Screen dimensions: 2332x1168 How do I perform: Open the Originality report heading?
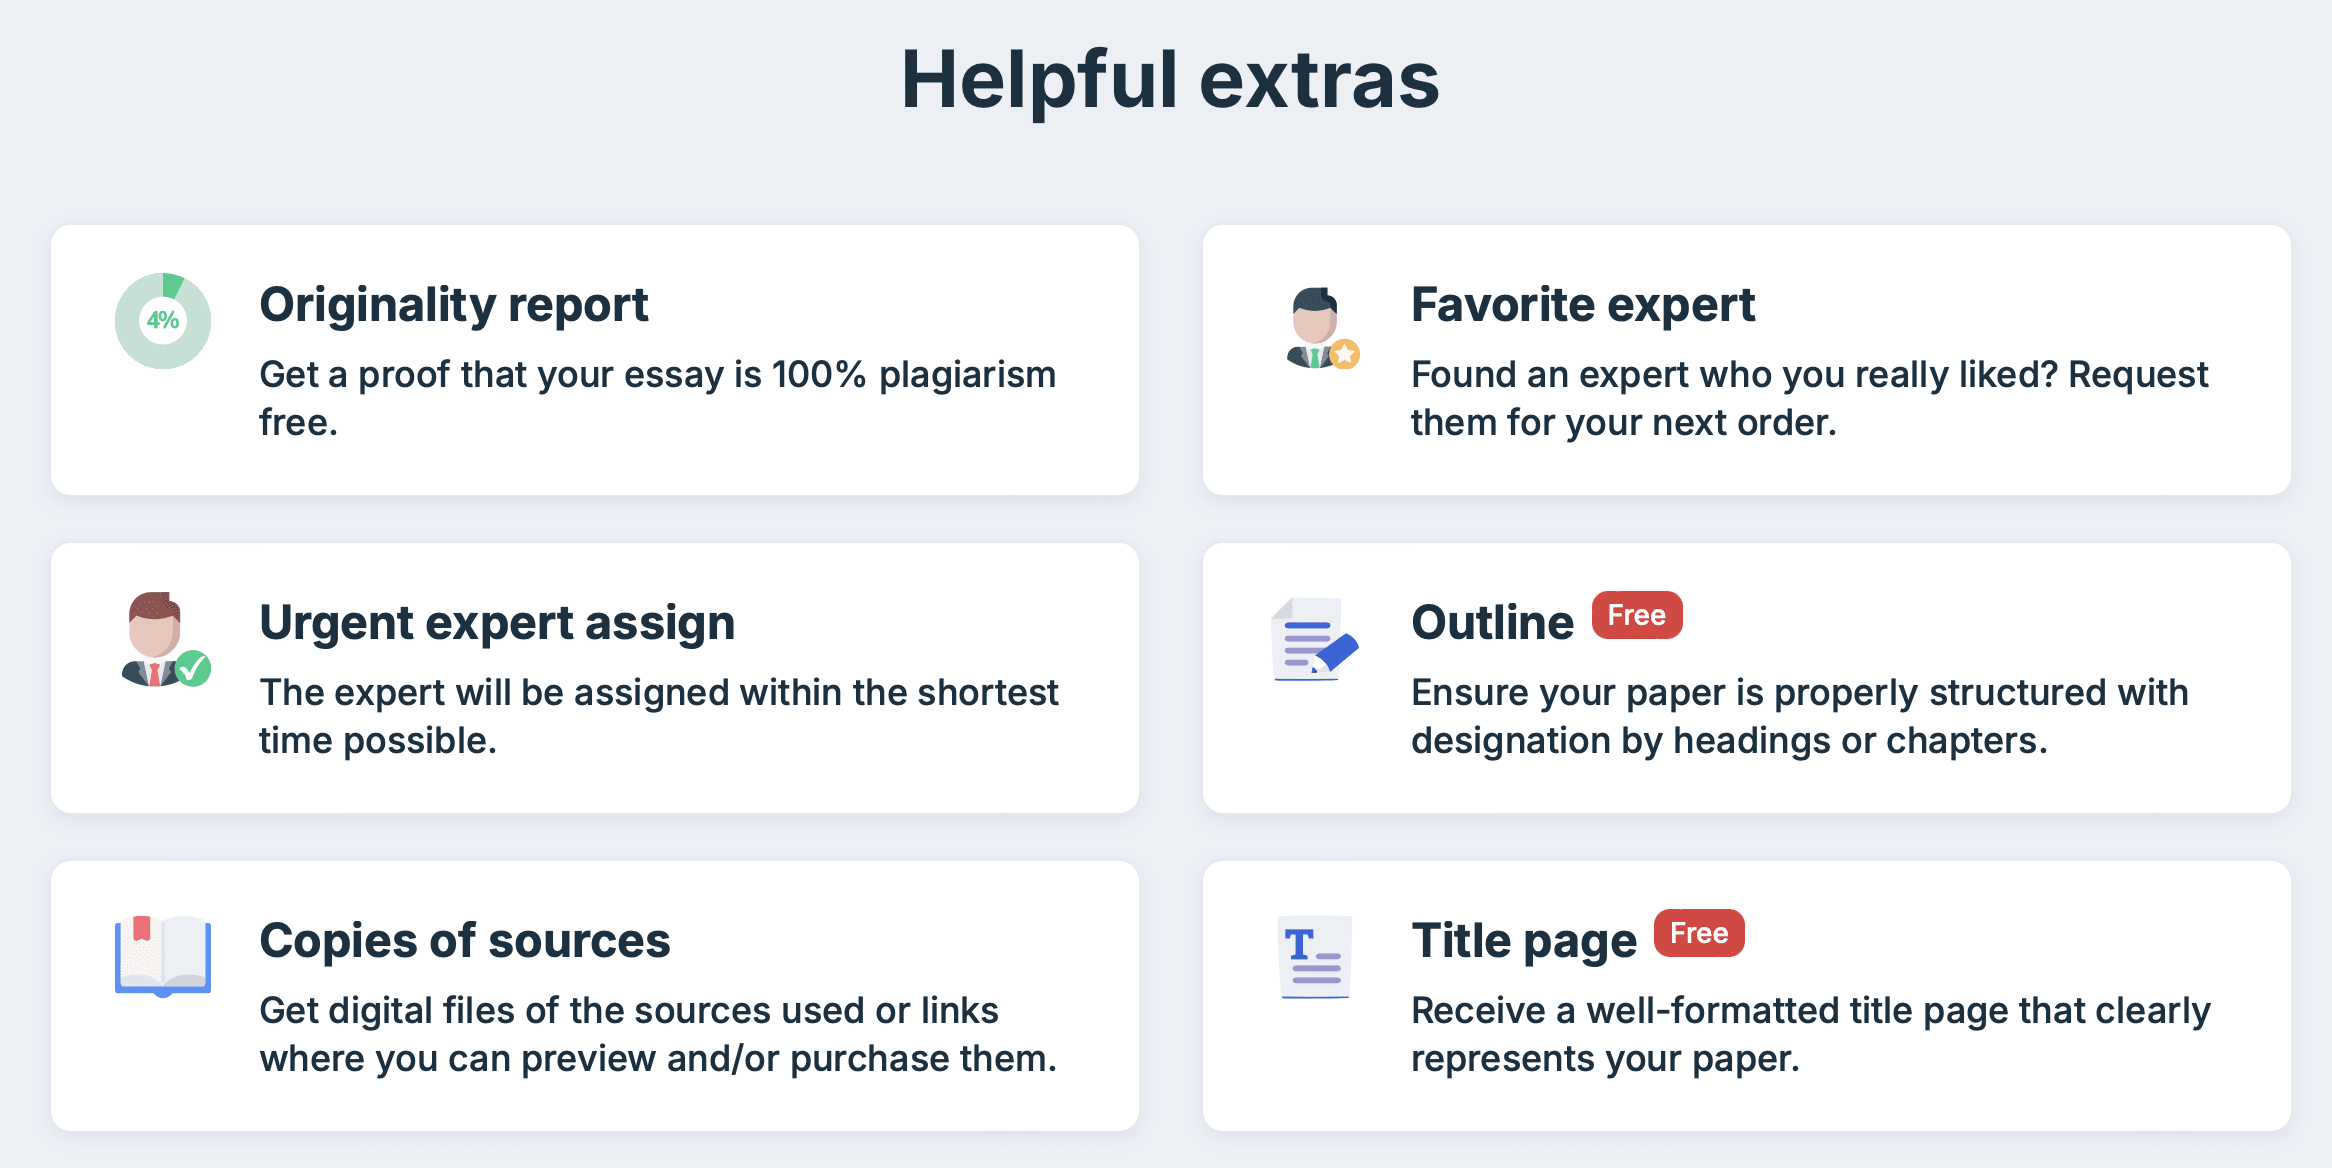click(454, 305)
